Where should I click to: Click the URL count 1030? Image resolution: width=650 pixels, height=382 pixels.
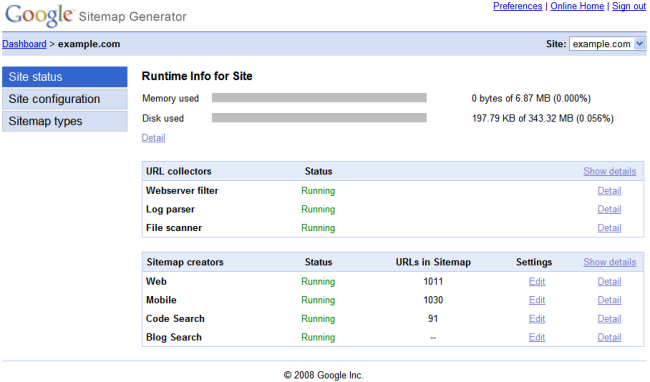coord(433,300)
